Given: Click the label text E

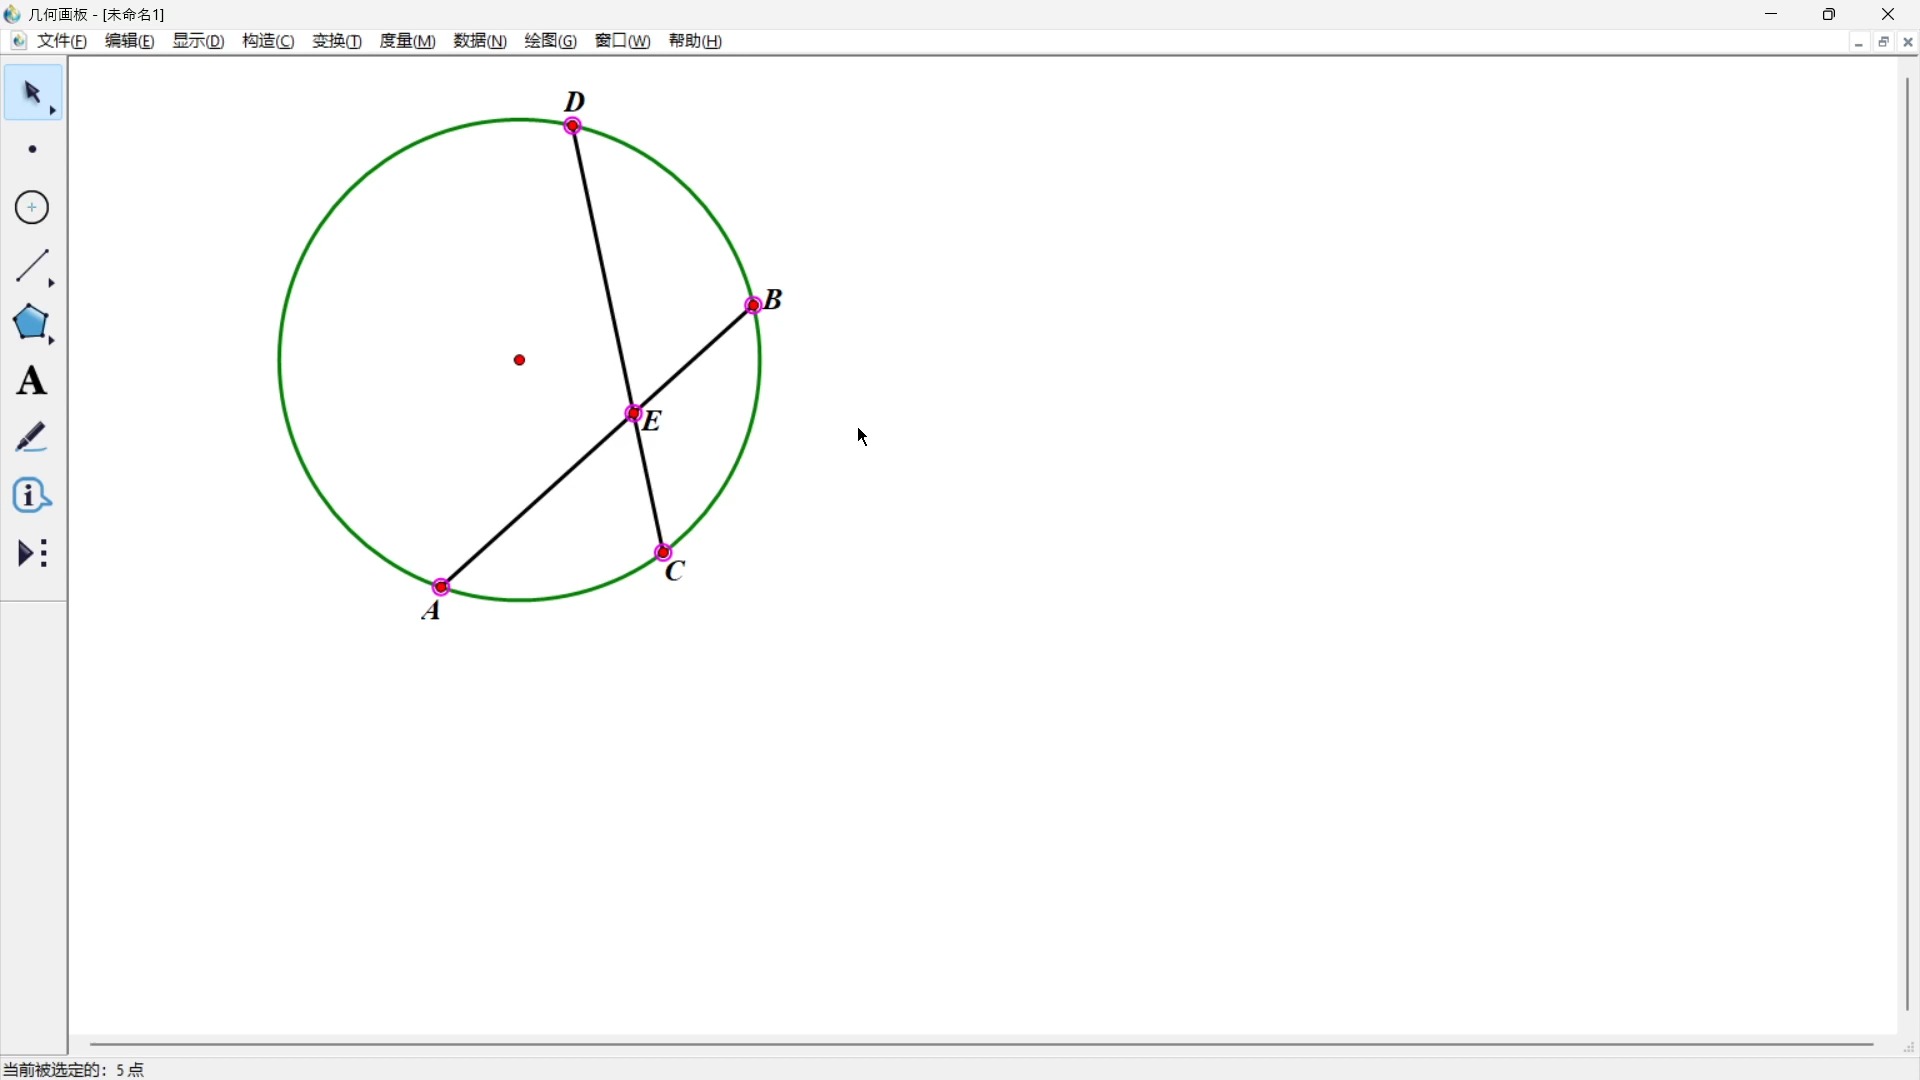Looking at the screenshot, I should (654, 422).
